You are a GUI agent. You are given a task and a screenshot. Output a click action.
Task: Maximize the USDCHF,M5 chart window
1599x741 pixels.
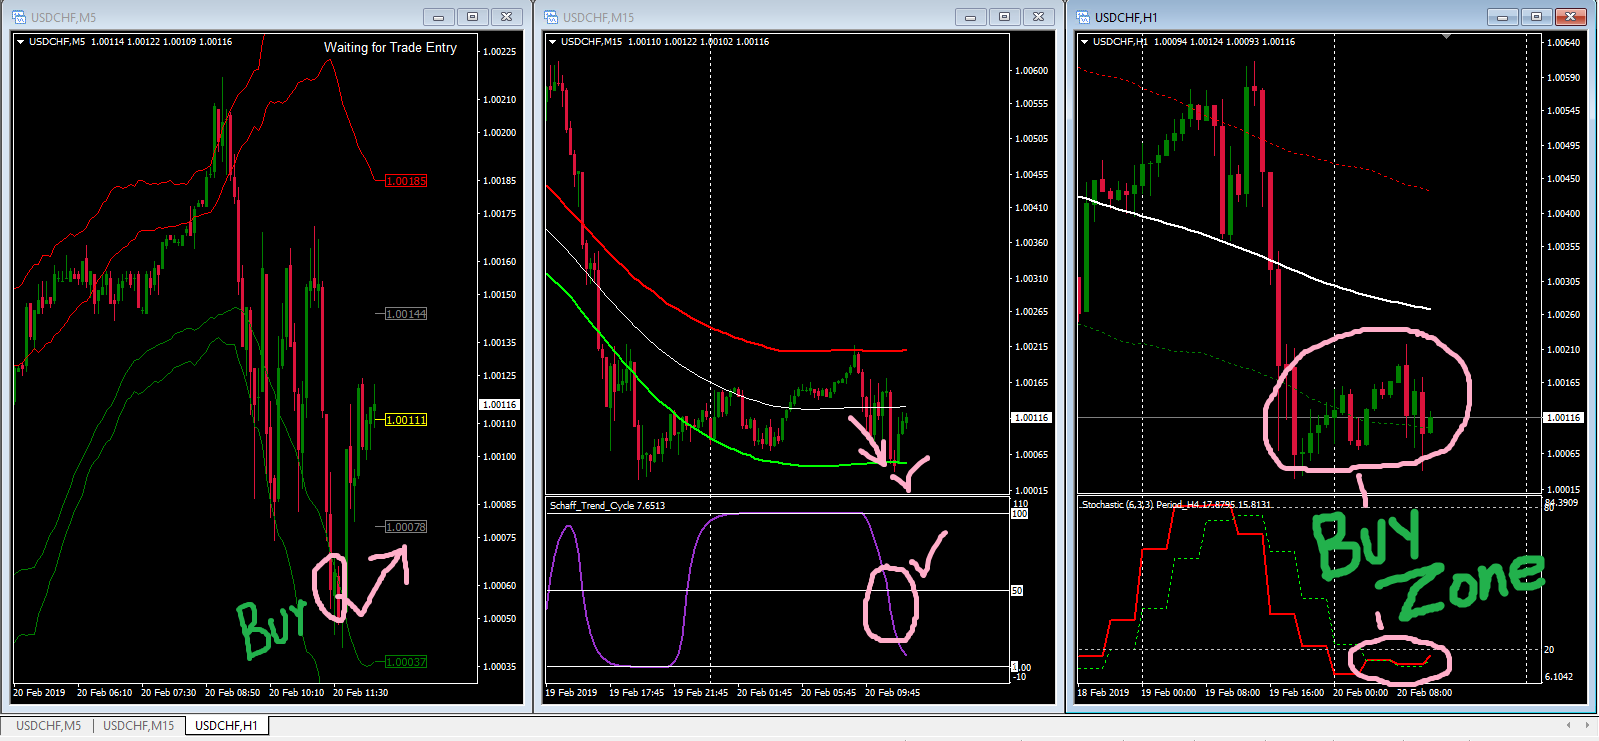(x=472, y=17)
